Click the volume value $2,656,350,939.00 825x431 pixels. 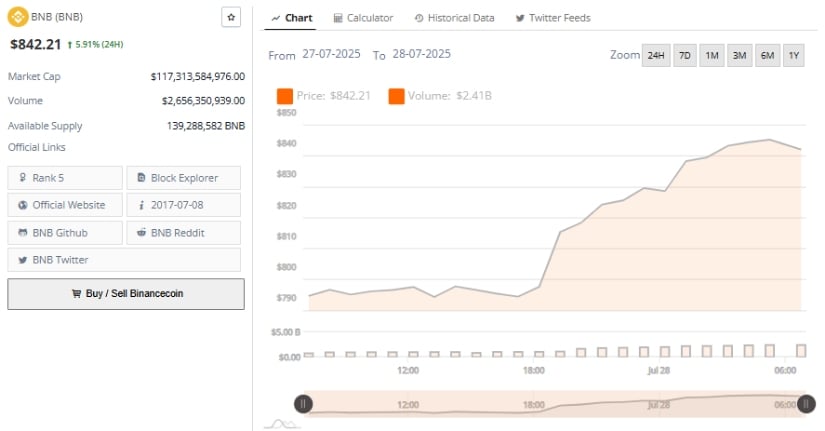point(203,101)
